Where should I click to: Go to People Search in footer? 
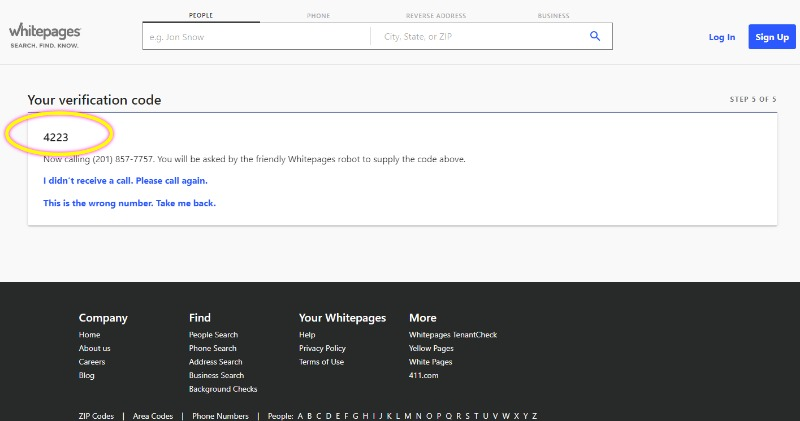click(x=213, y=335)
